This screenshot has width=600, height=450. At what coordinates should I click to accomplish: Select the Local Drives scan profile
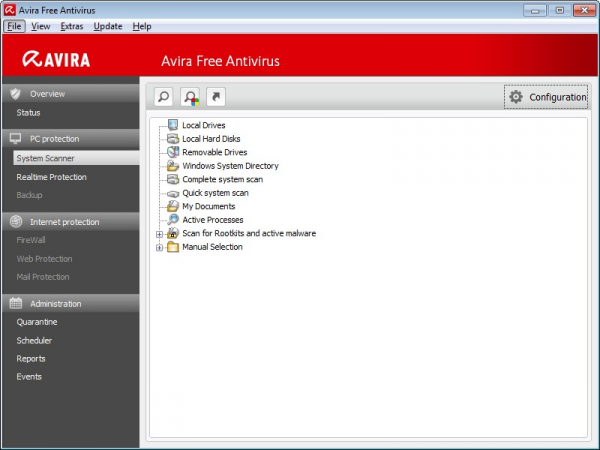pos(203,125)
